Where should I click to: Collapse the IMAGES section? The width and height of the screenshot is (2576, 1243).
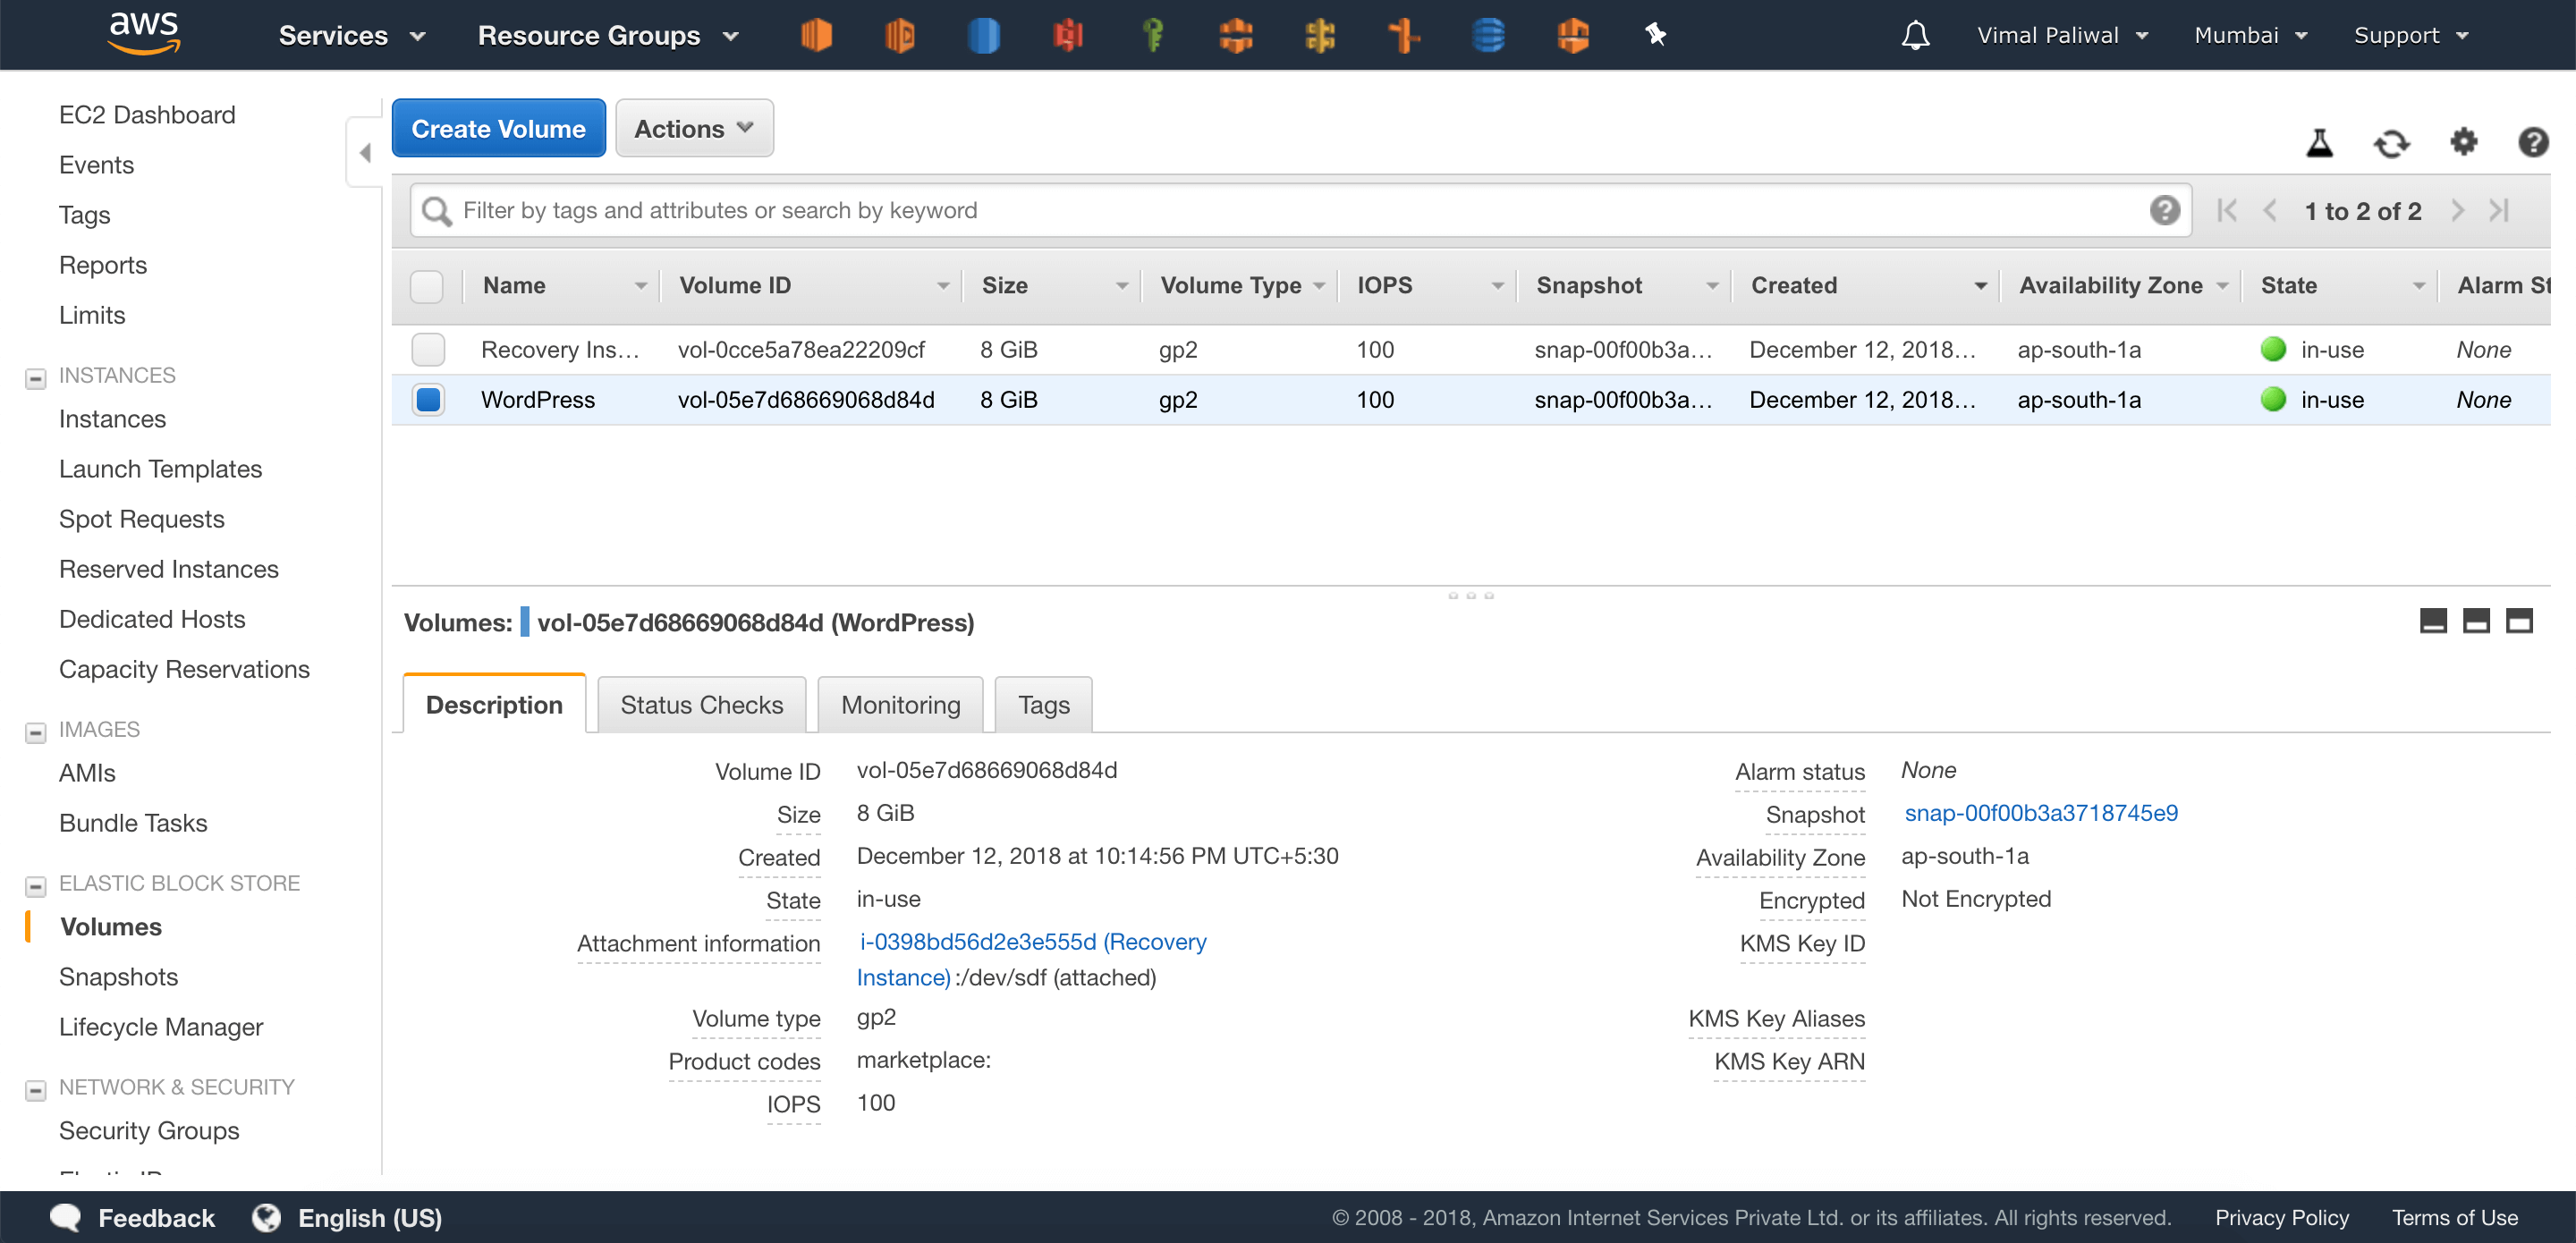click(x=35, y=732)
